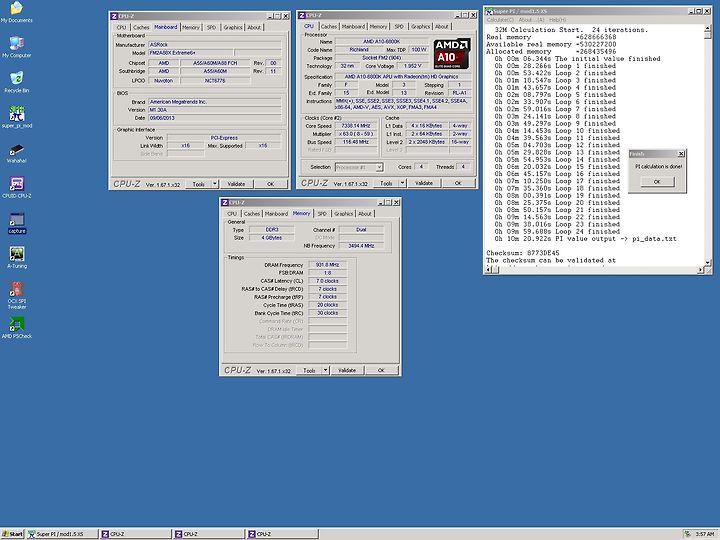
Task: Click Validate in the AMD A10 CPU-Z window
Action: pos(424,183)
